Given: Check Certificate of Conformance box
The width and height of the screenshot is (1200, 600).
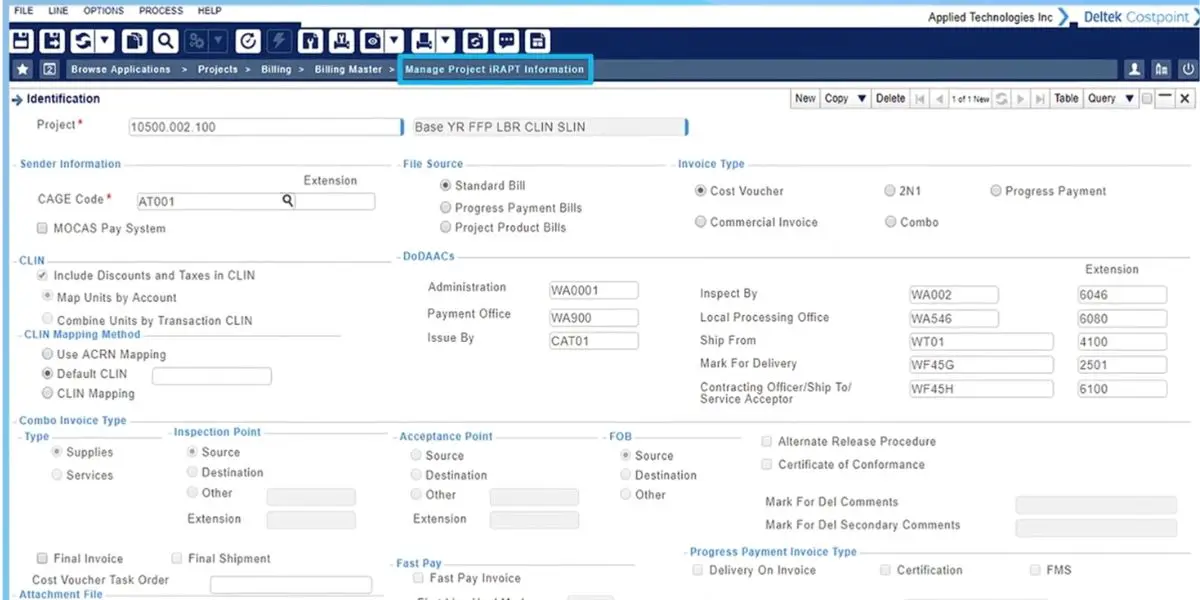Looking at the screenshot, I should [x=767, y=465].
